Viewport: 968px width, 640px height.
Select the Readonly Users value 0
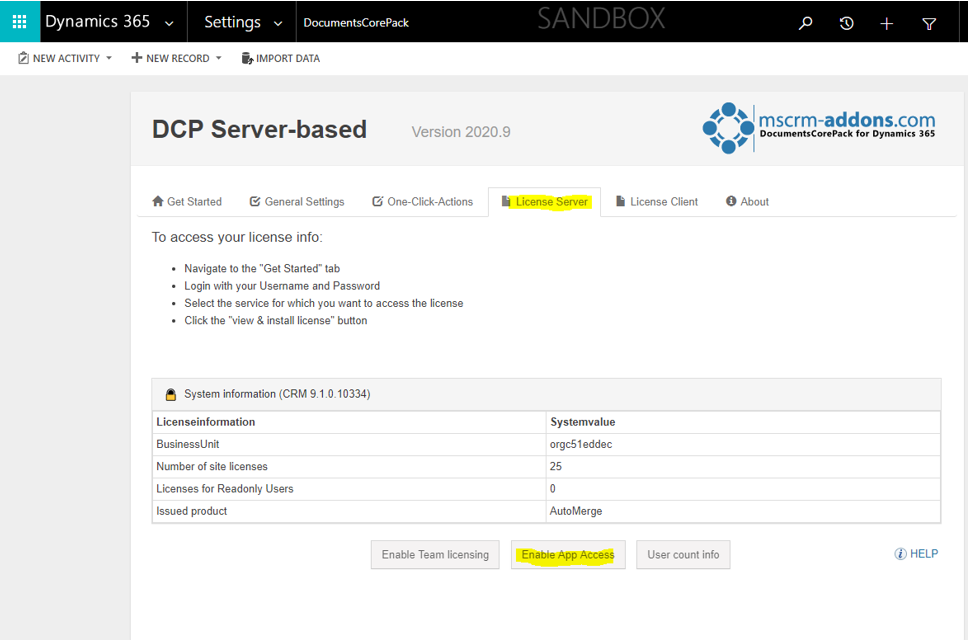553,489
